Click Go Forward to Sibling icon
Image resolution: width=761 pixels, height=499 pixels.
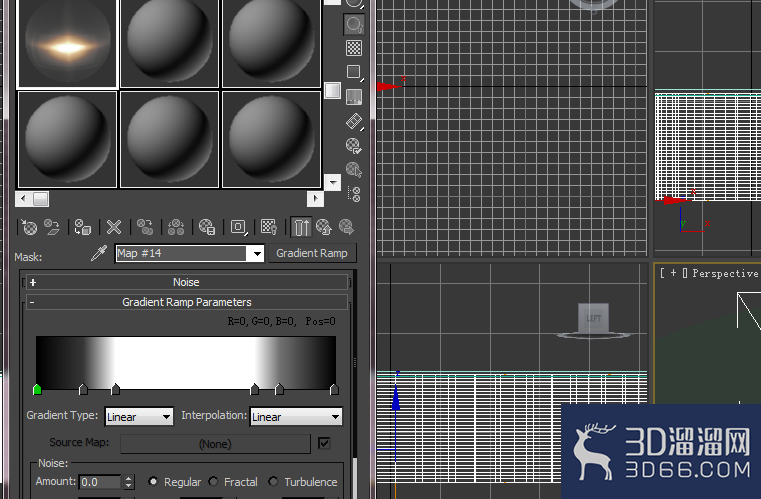tap(346, 227)
